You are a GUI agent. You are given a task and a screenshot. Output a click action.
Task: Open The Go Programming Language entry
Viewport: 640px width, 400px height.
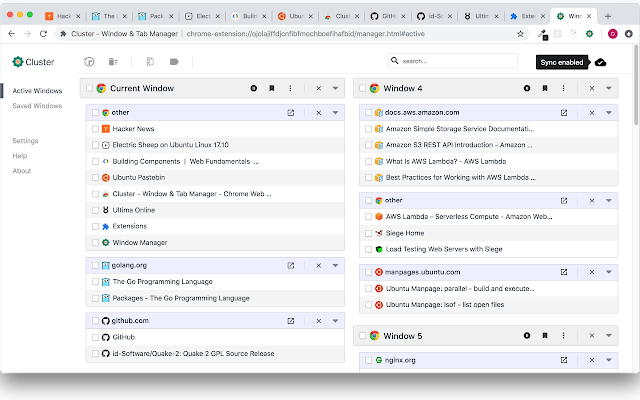(x=162, y=282)
